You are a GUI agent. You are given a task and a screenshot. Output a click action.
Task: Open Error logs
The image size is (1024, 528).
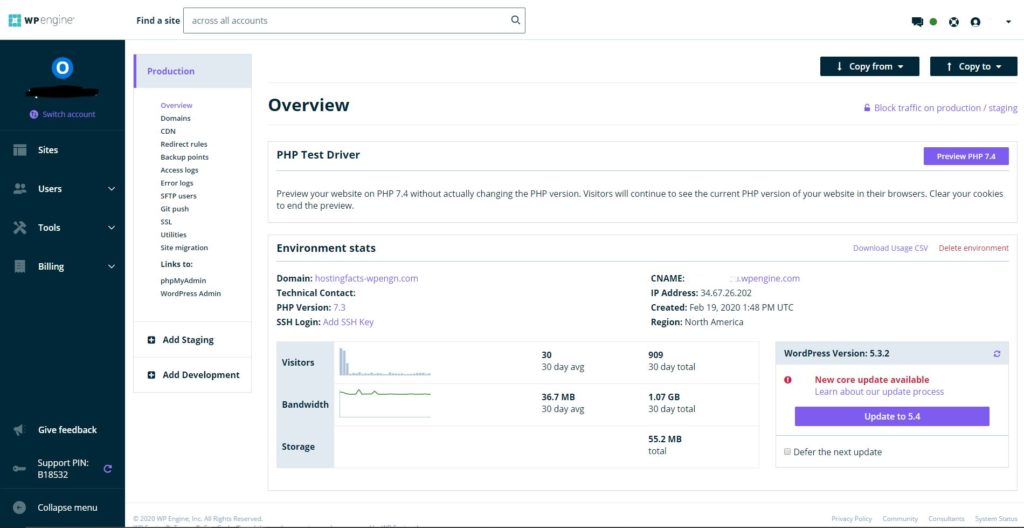pyautogui.click(x=177, y=183)
